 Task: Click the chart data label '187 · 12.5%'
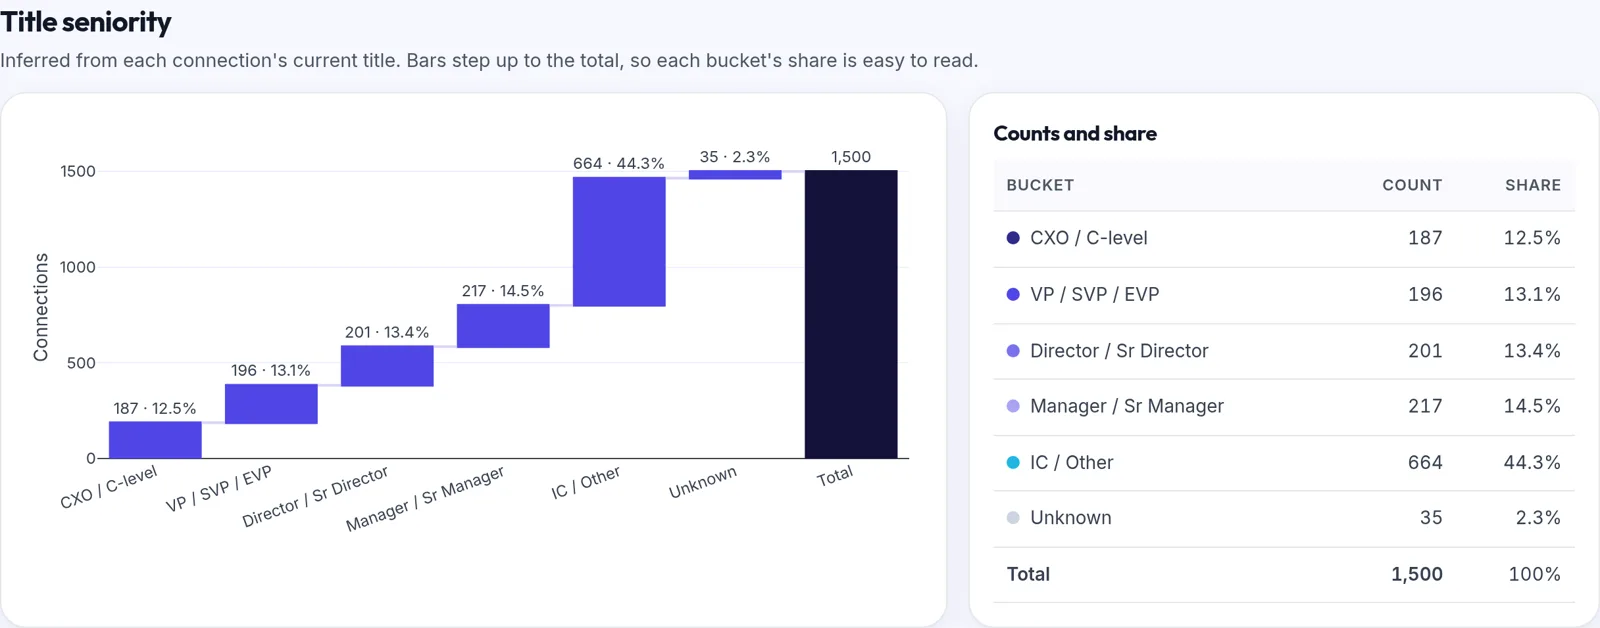pyautogui.click(x=155, y=408)
